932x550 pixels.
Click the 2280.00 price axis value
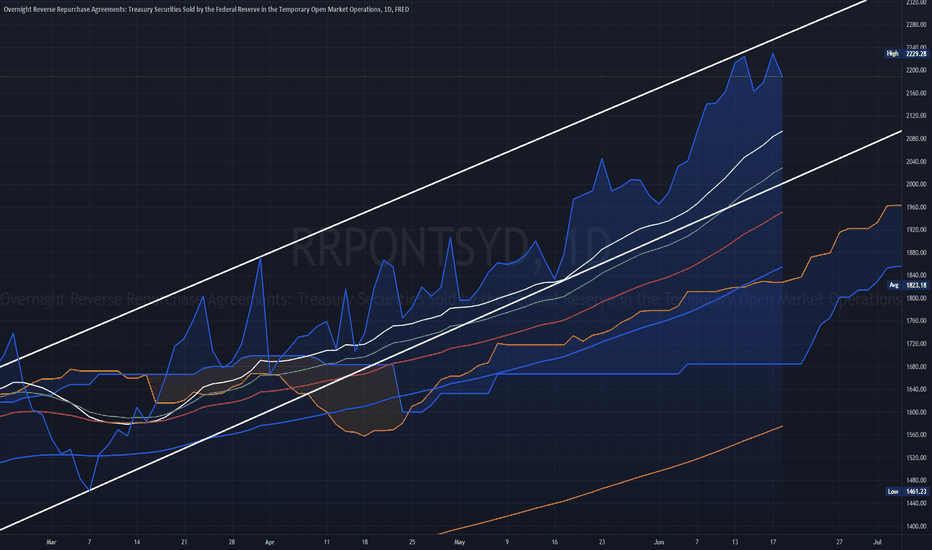(x=916, y=25)
